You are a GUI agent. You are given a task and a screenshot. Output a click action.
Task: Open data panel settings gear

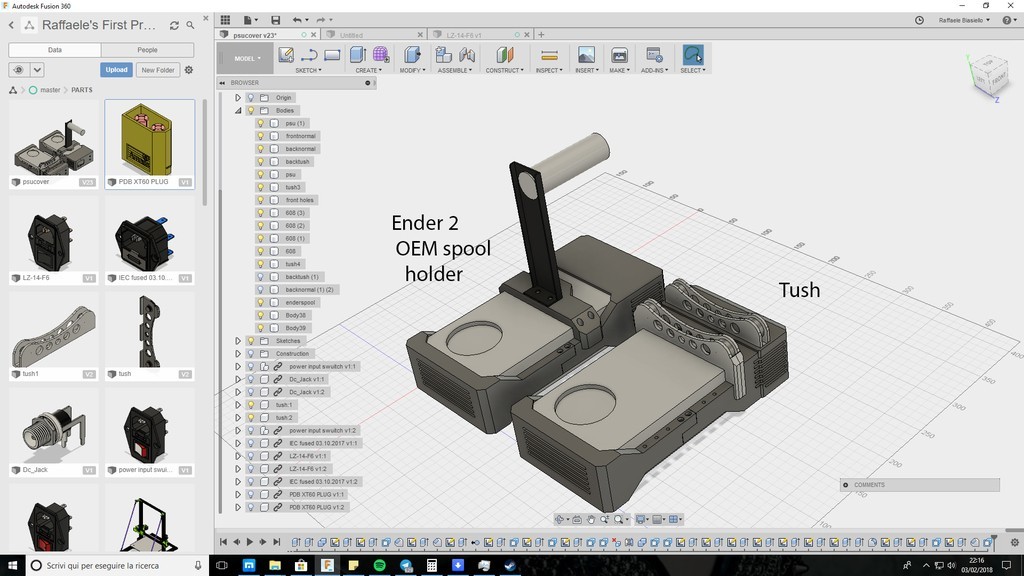tap(189, 70)
